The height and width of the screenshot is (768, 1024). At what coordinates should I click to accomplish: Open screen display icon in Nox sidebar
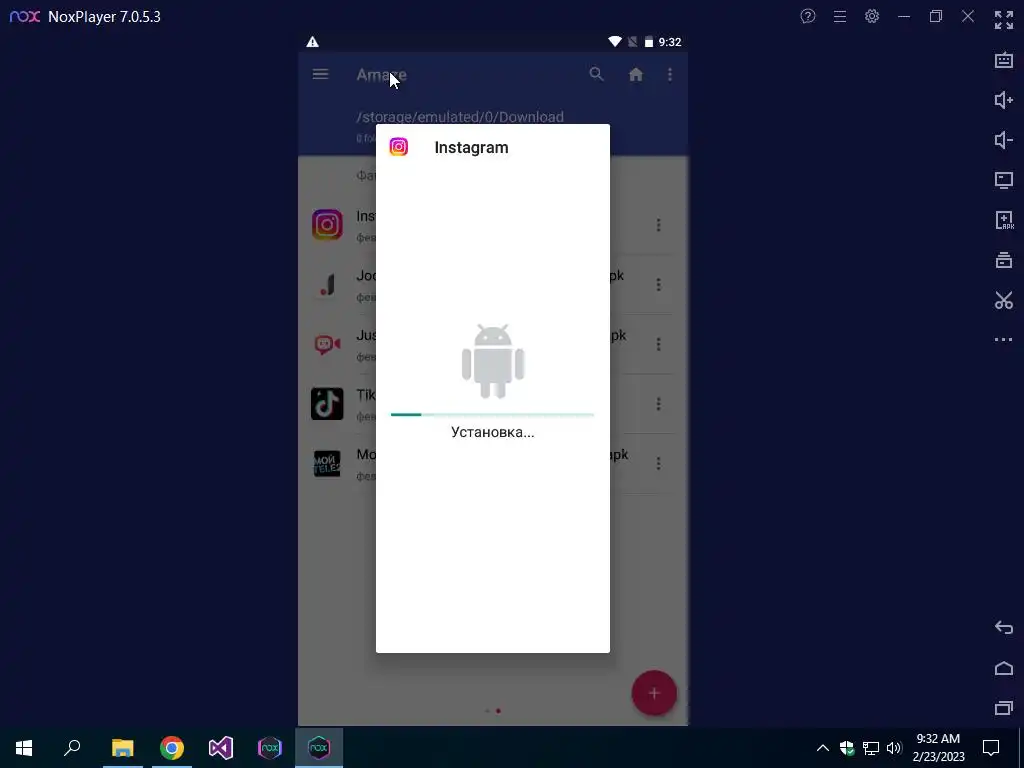tap(1004, 180)
